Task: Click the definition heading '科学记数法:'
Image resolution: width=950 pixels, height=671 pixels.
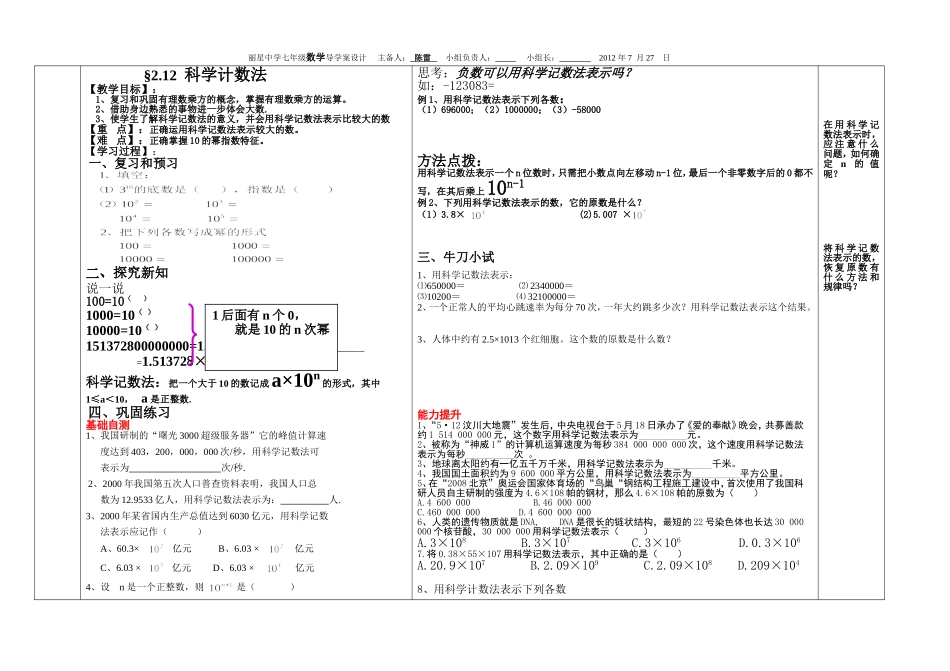Action: pos(123,383)
